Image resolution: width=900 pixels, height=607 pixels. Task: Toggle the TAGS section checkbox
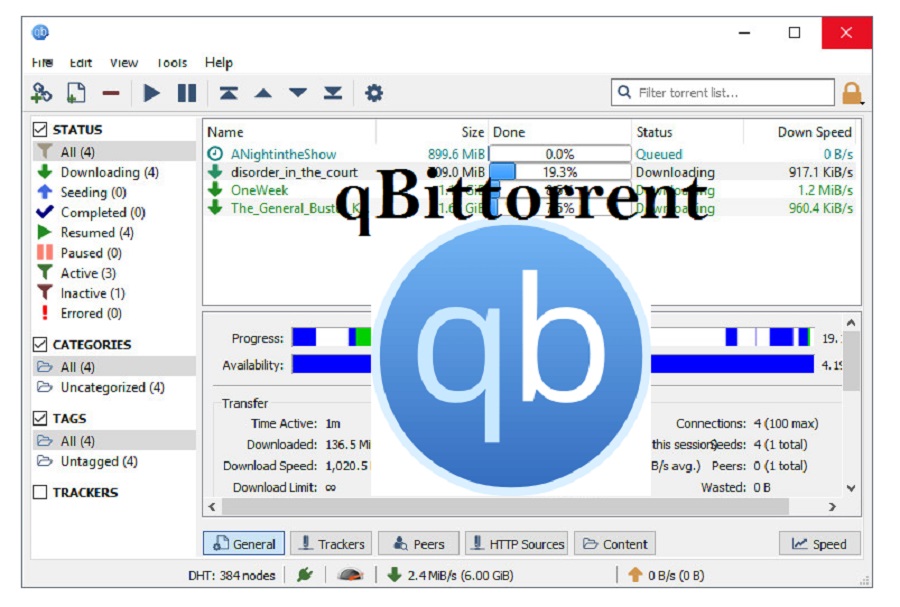[40, 418]
